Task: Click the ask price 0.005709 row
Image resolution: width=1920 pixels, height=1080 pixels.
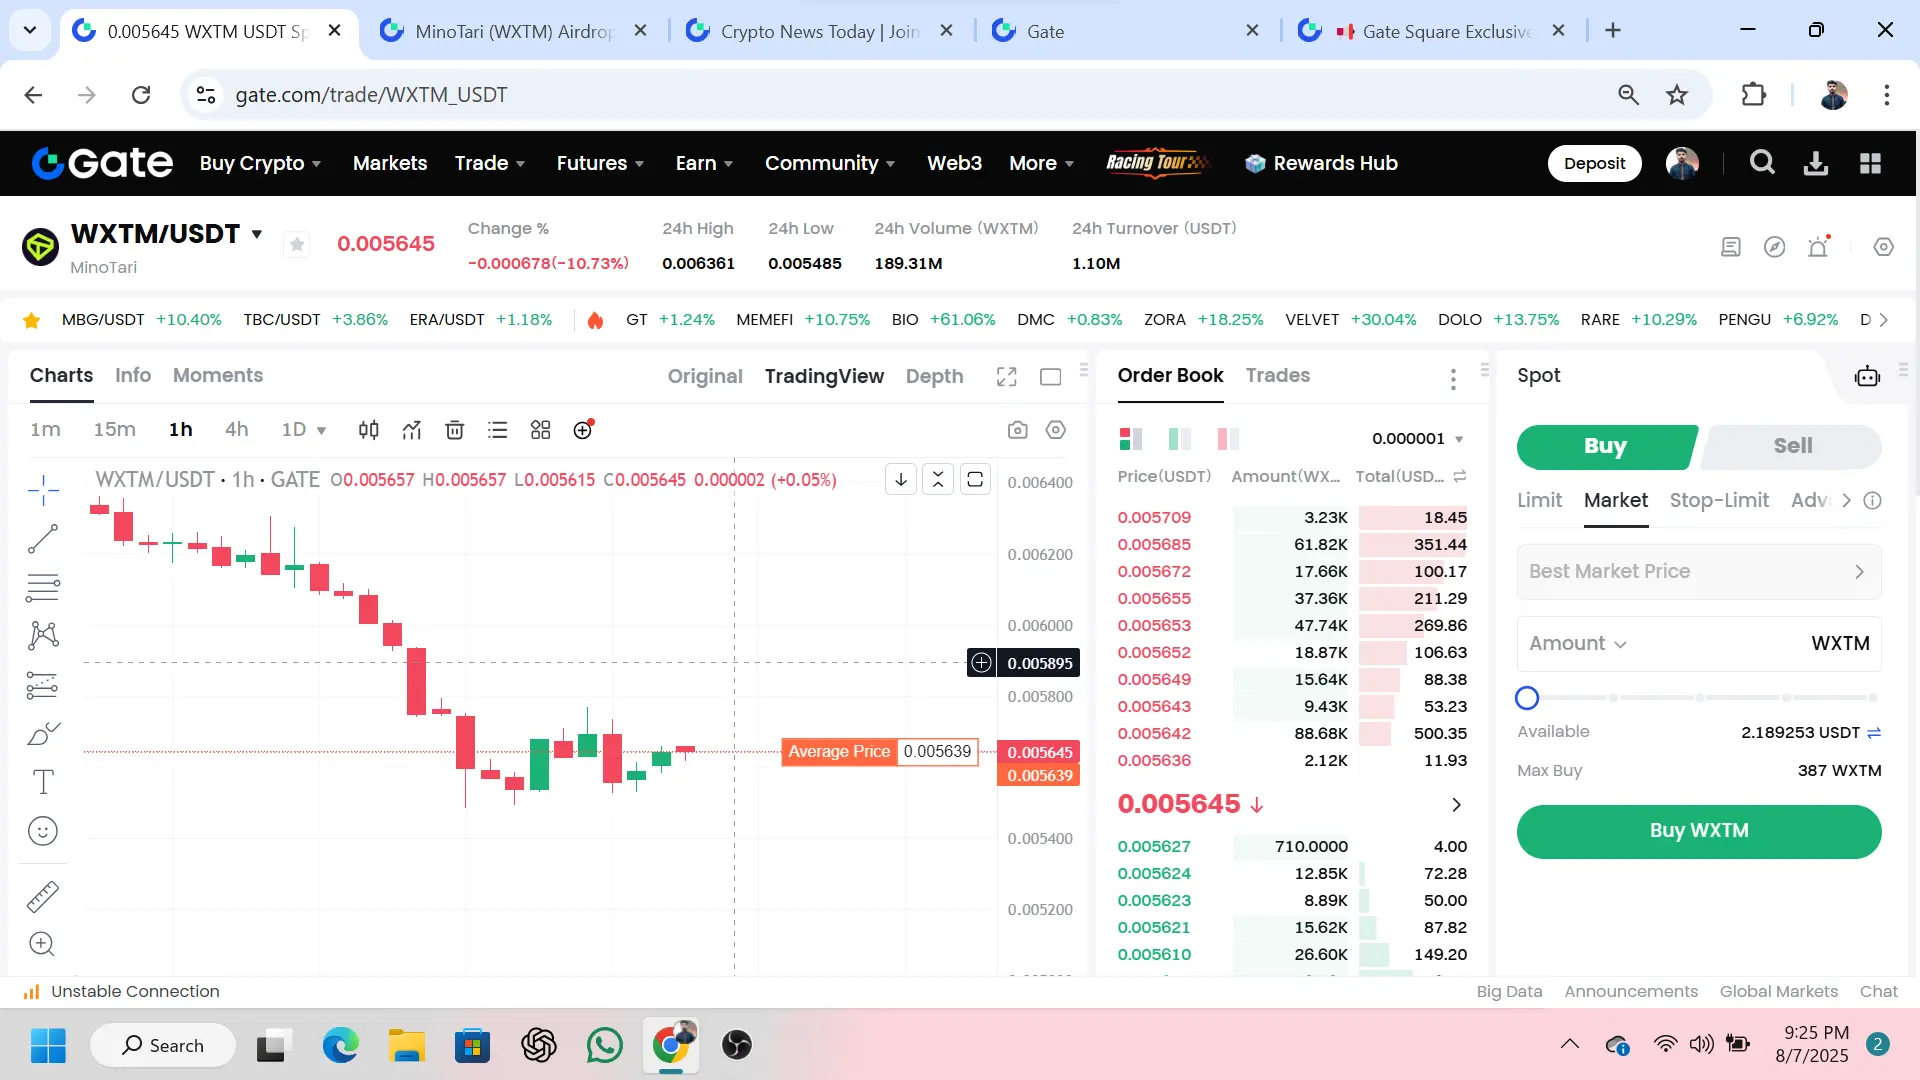Action: coord(1292,518)
